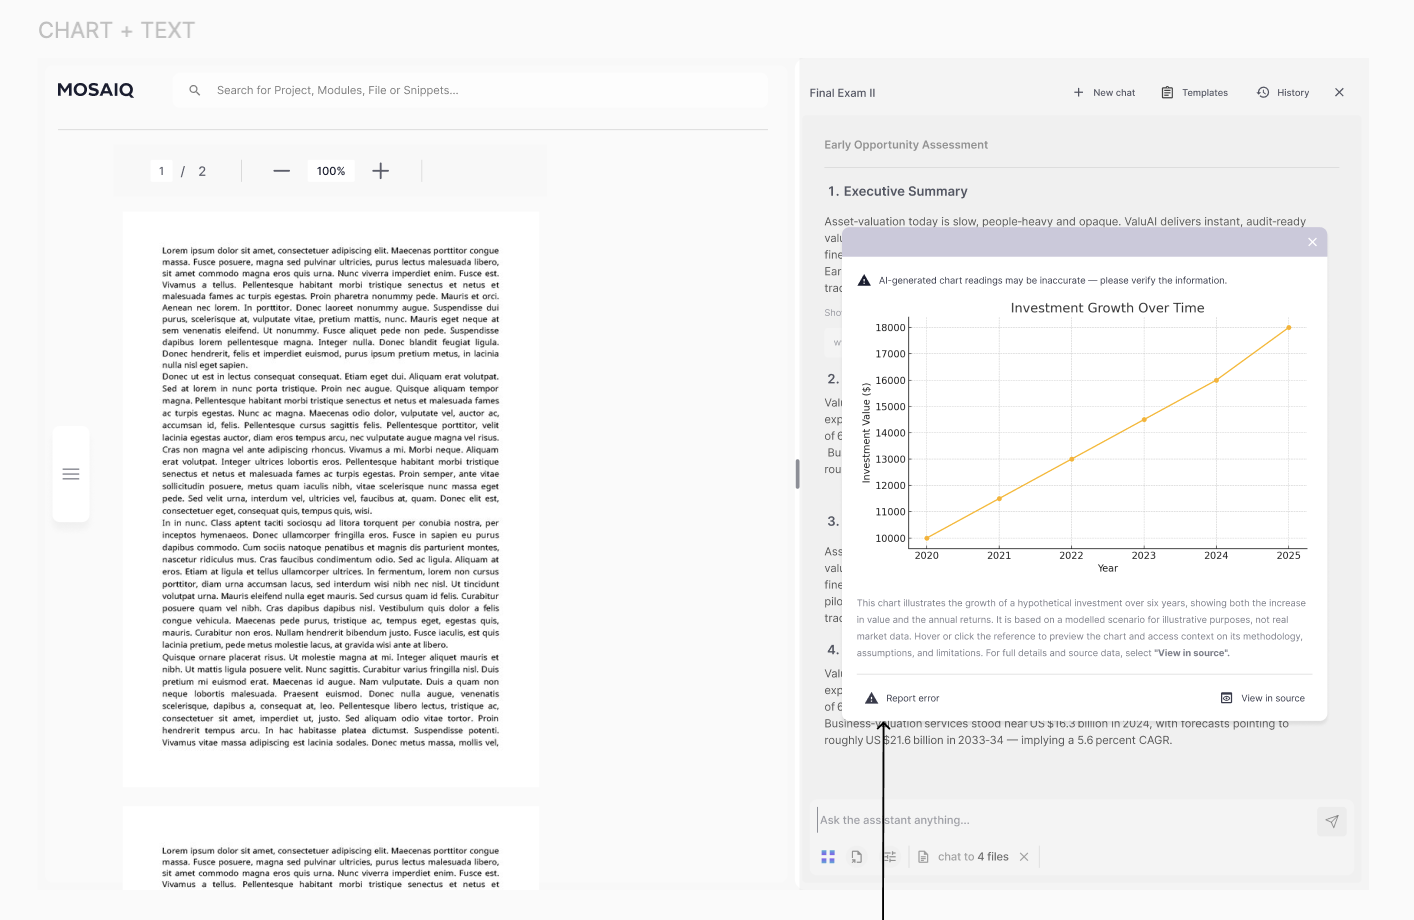The image size is (1414, 920).
Task: Start a New chat
Action: click(x=1104, y=92)
